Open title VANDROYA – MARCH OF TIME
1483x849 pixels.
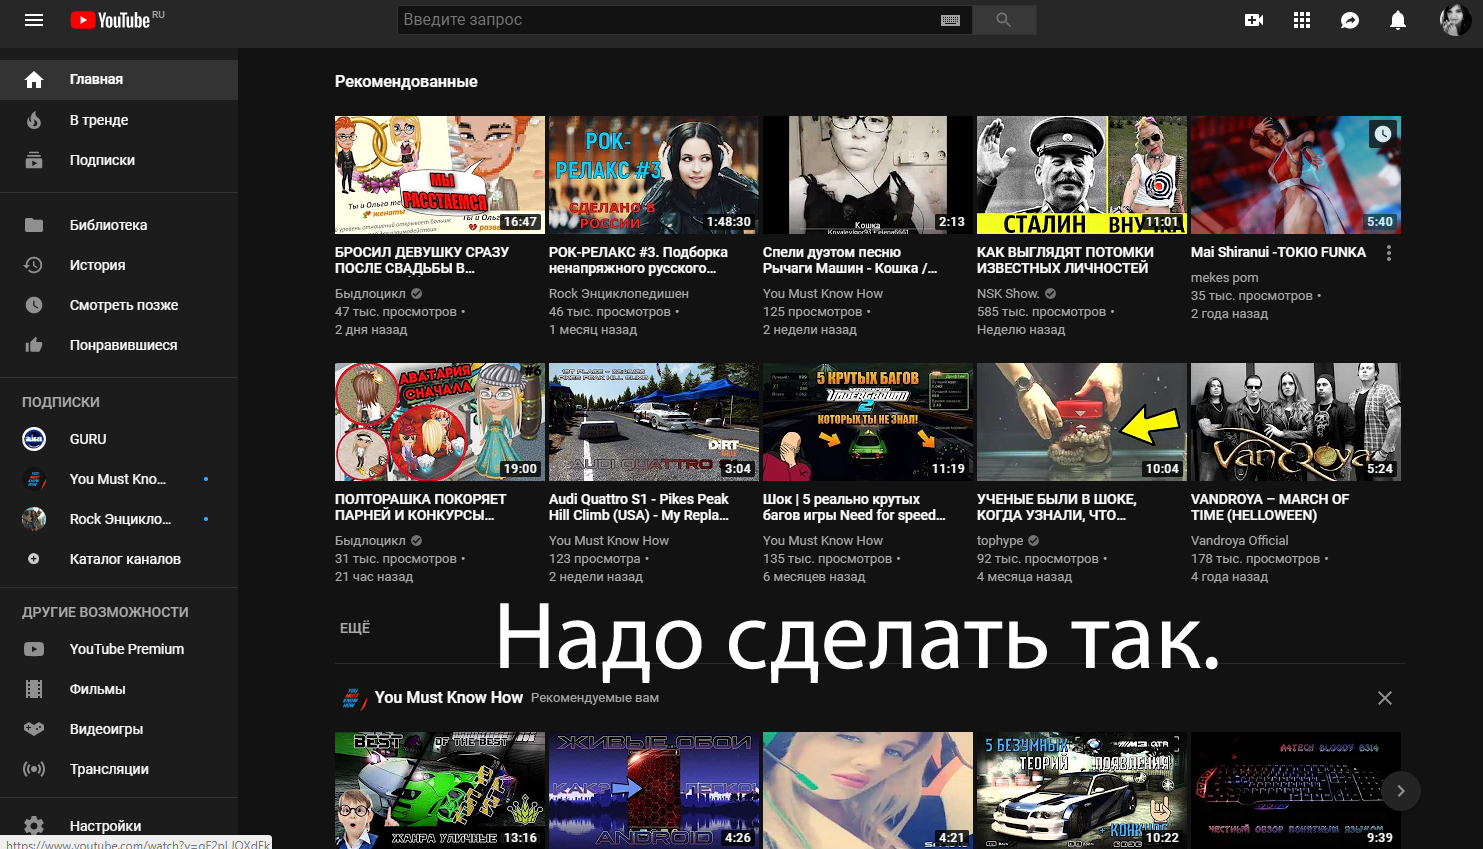click(x=1270, y=507)
